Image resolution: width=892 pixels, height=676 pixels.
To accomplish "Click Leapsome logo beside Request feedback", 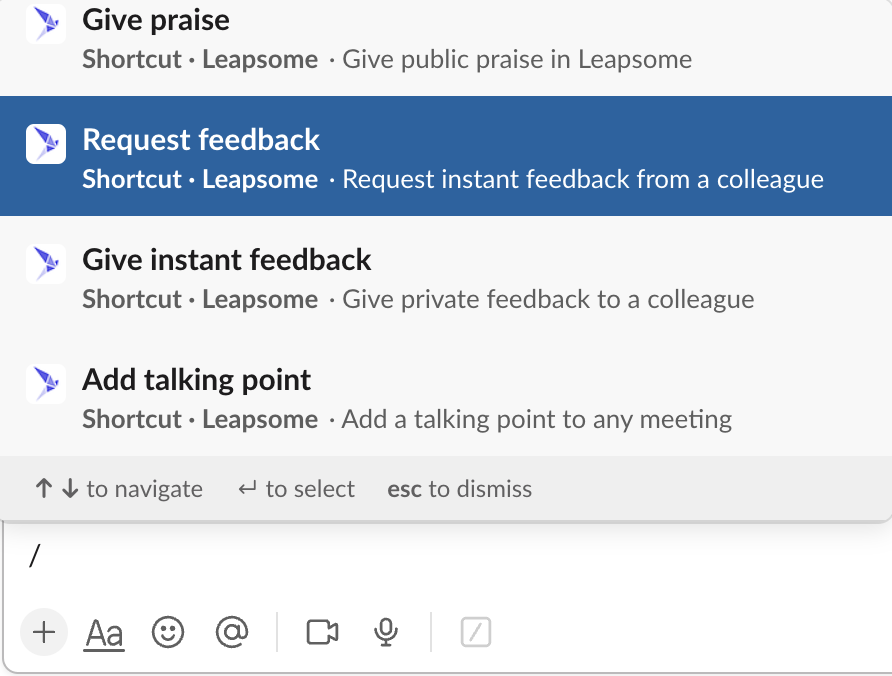I will (x=45, y=144).
